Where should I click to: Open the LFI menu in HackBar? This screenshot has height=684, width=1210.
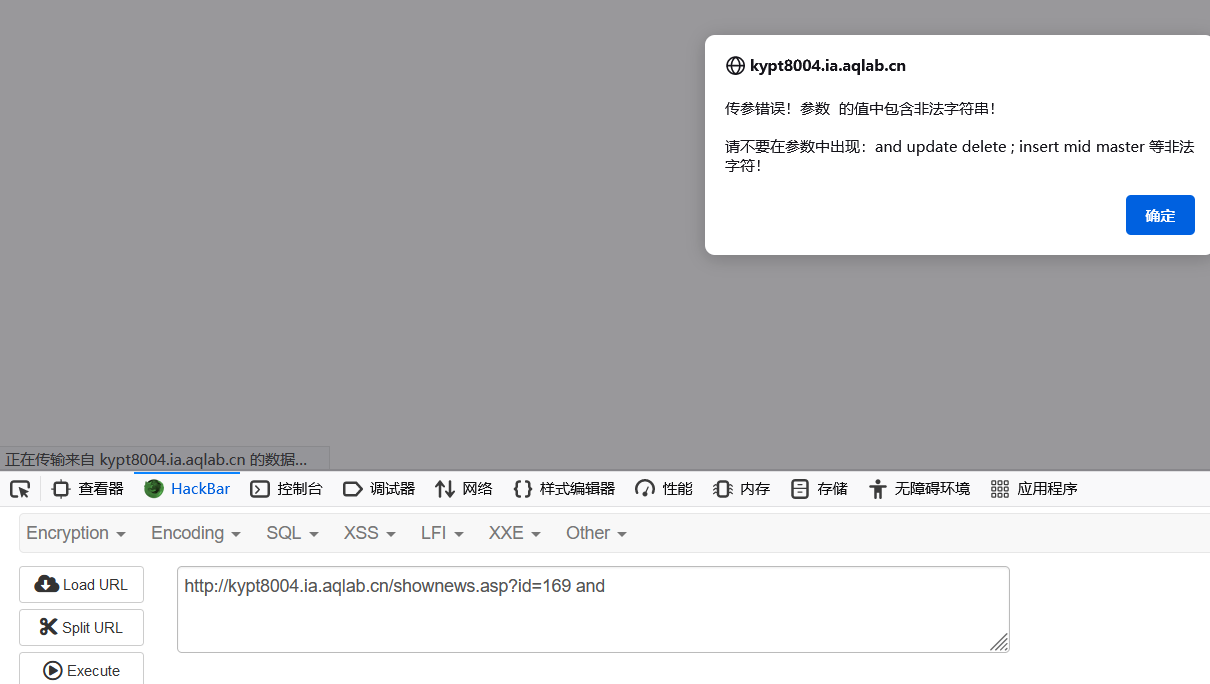tap(441, 533)
